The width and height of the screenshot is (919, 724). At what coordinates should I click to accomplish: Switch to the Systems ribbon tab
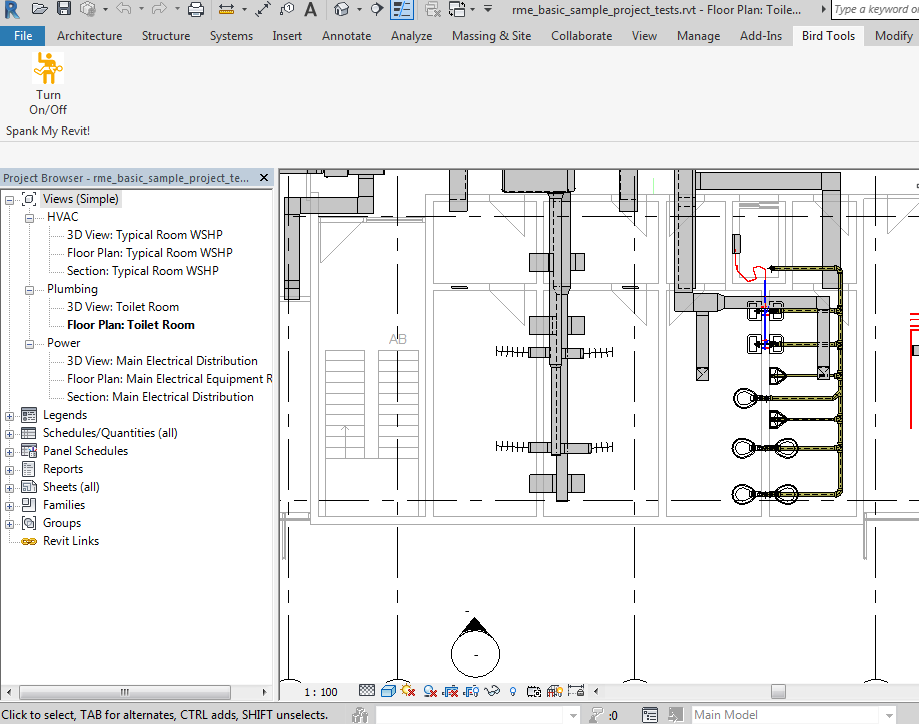232,36
